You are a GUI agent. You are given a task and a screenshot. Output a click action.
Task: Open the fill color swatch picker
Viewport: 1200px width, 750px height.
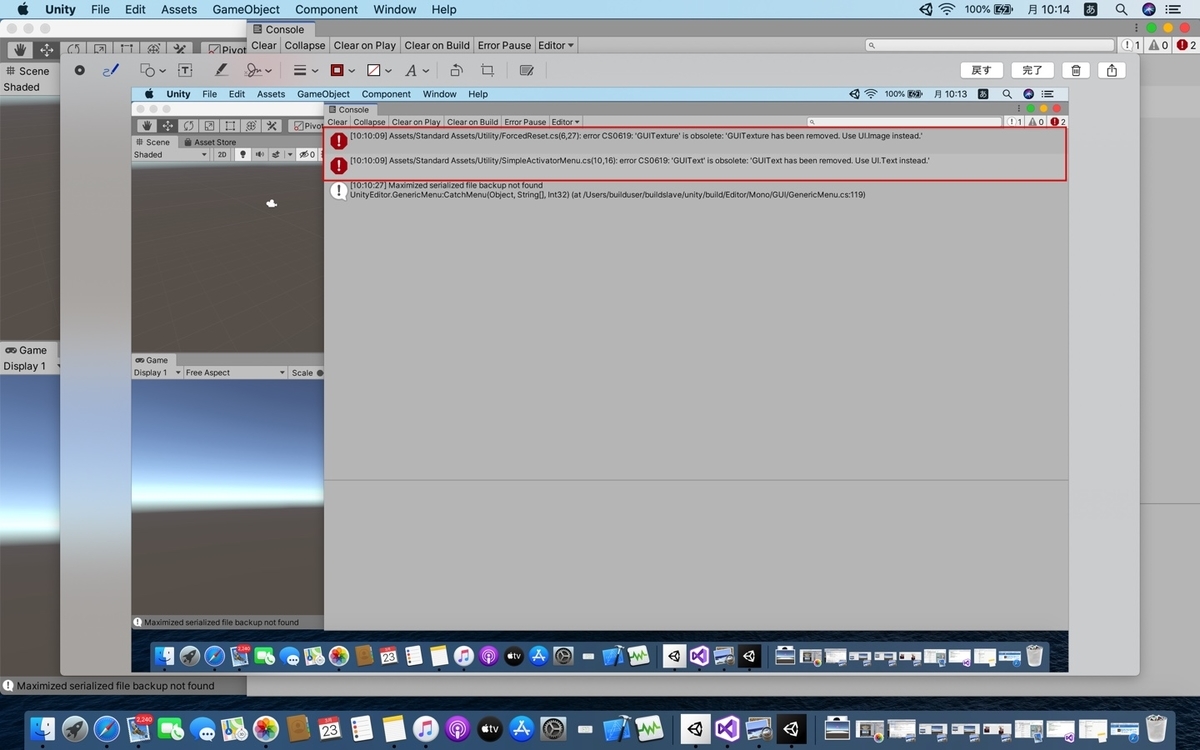[x=378, y=71]
